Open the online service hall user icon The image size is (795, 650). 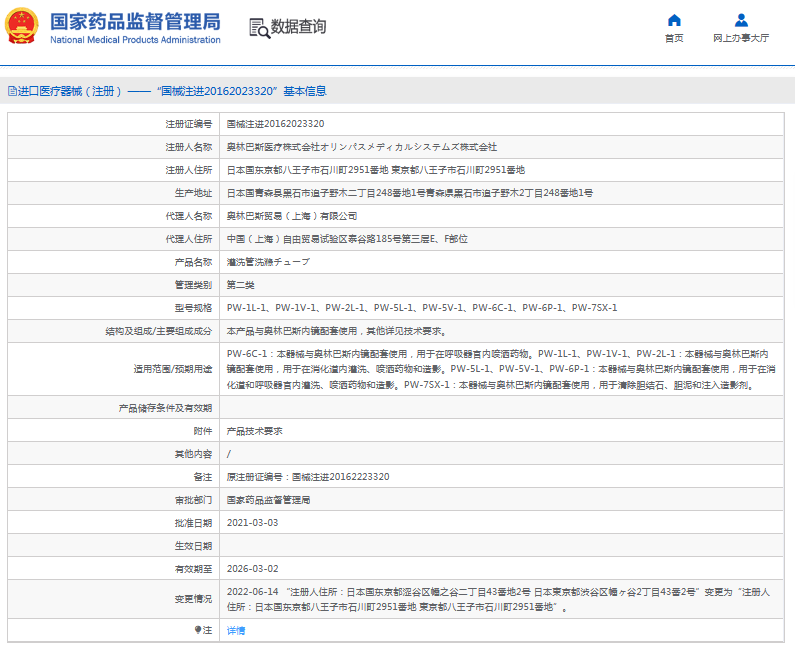pos(741,20)
